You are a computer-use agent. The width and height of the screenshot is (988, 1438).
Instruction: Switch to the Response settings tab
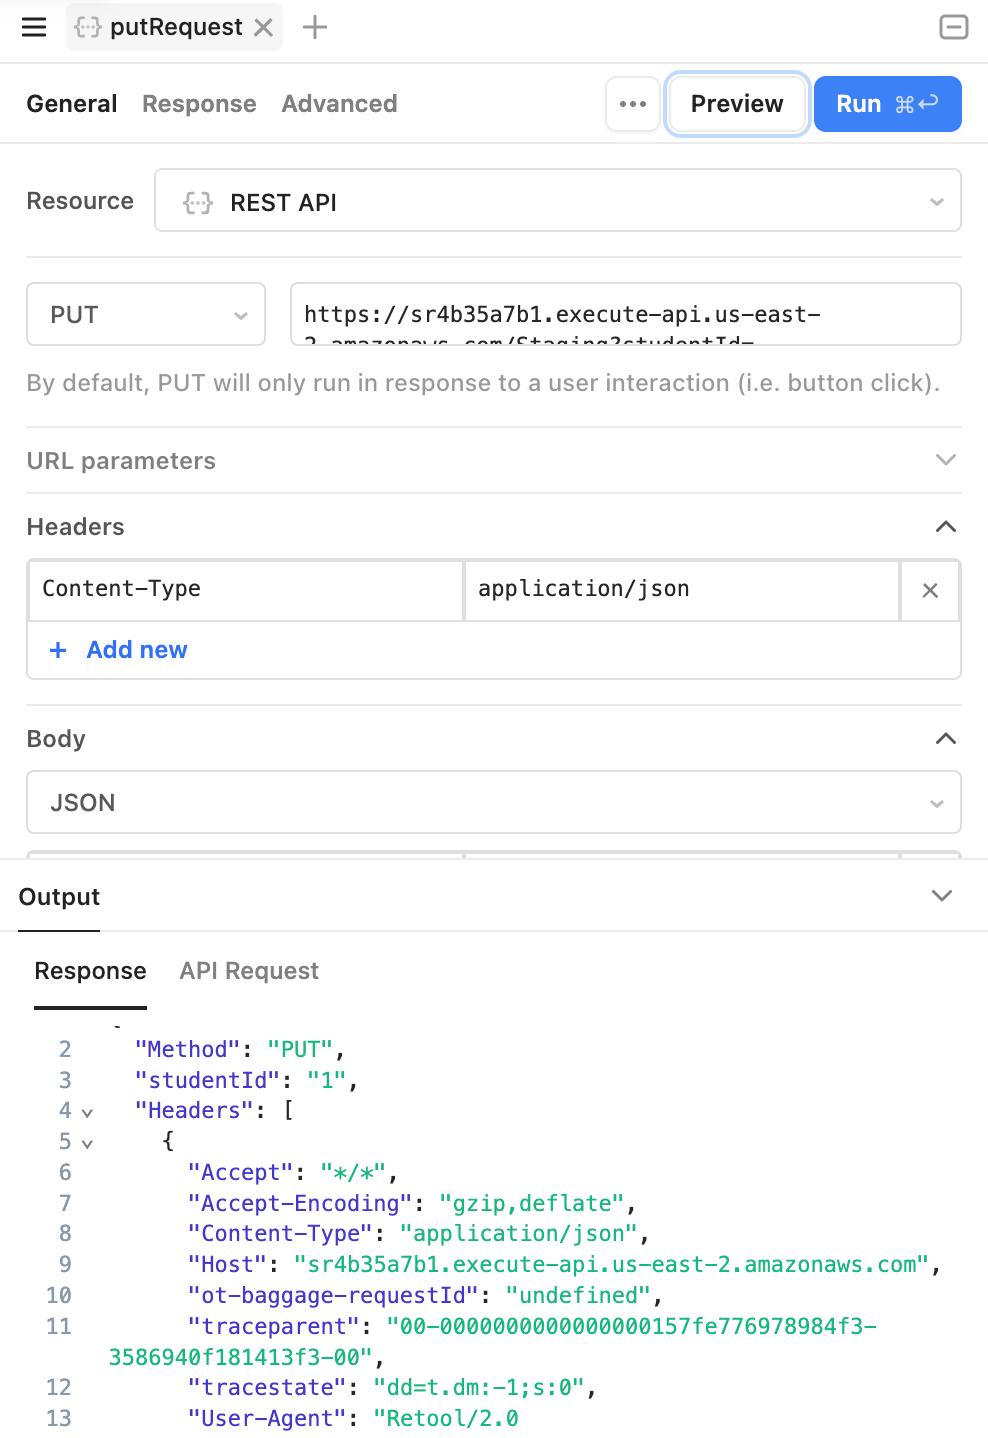(x=199, y=104)
